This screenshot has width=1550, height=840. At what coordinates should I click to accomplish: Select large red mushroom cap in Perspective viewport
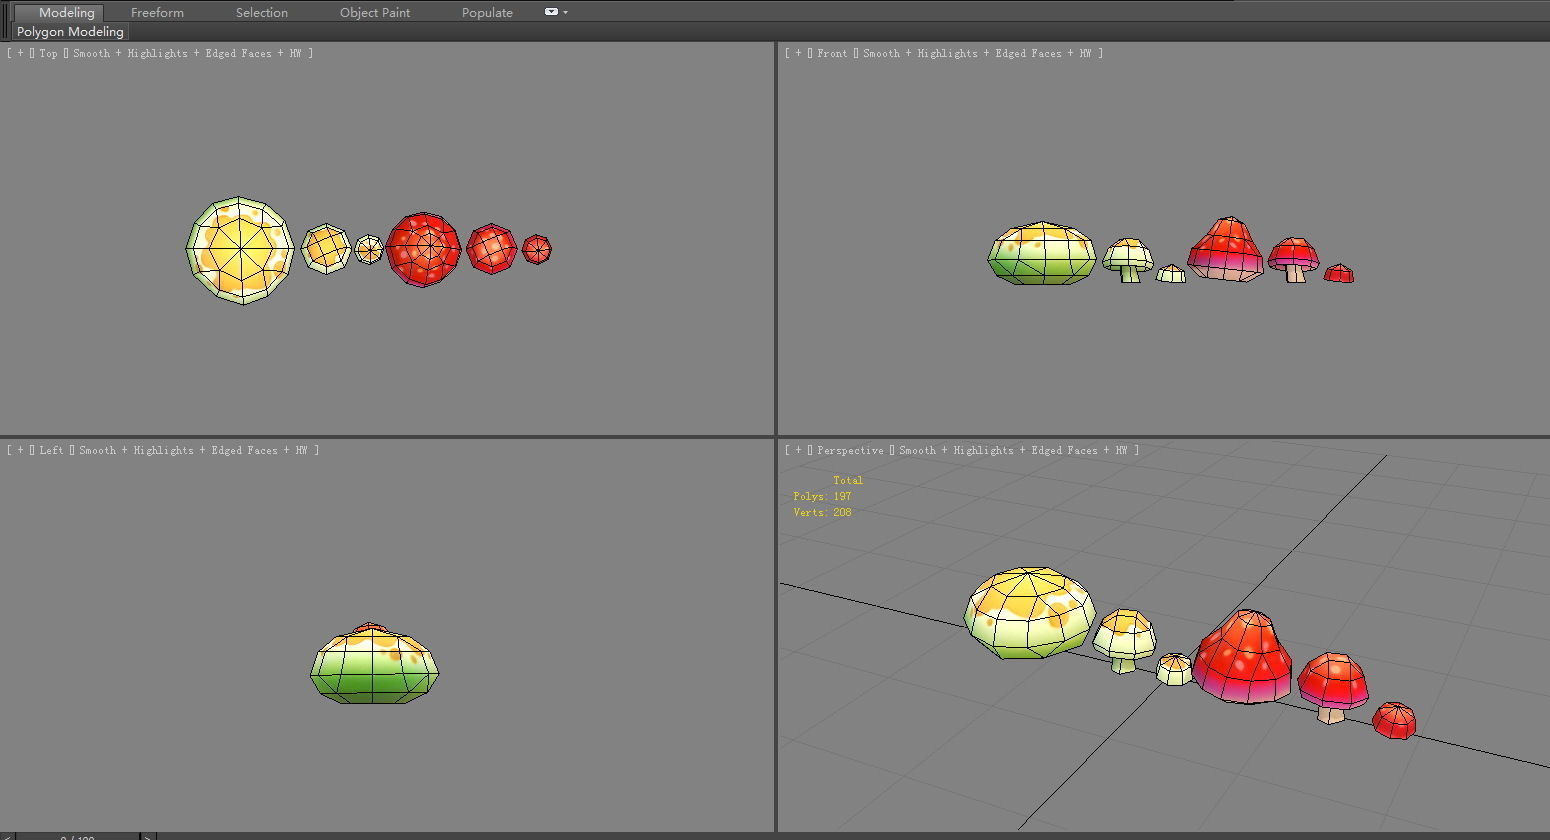[1242, 656]
